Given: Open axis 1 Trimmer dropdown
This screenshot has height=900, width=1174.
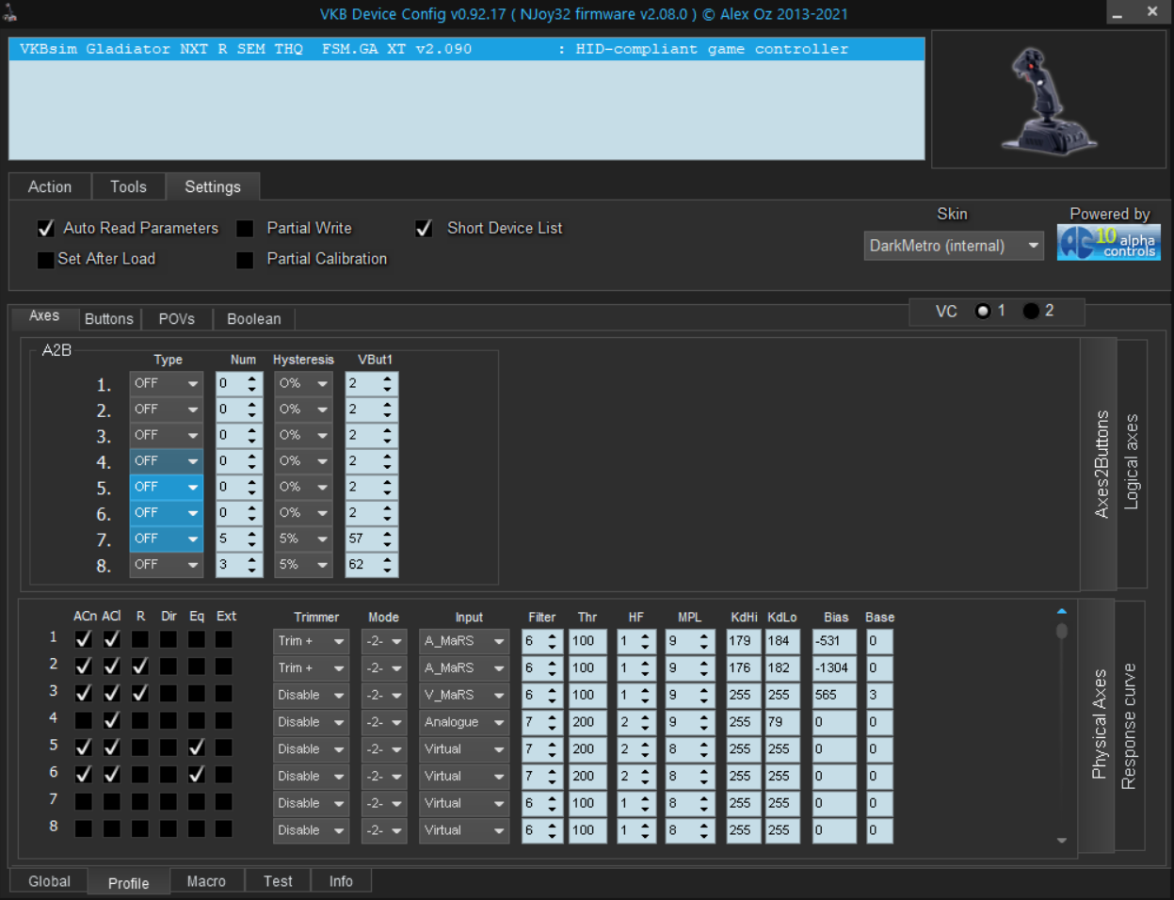Looking at the screenshot, I should [311, 641].
